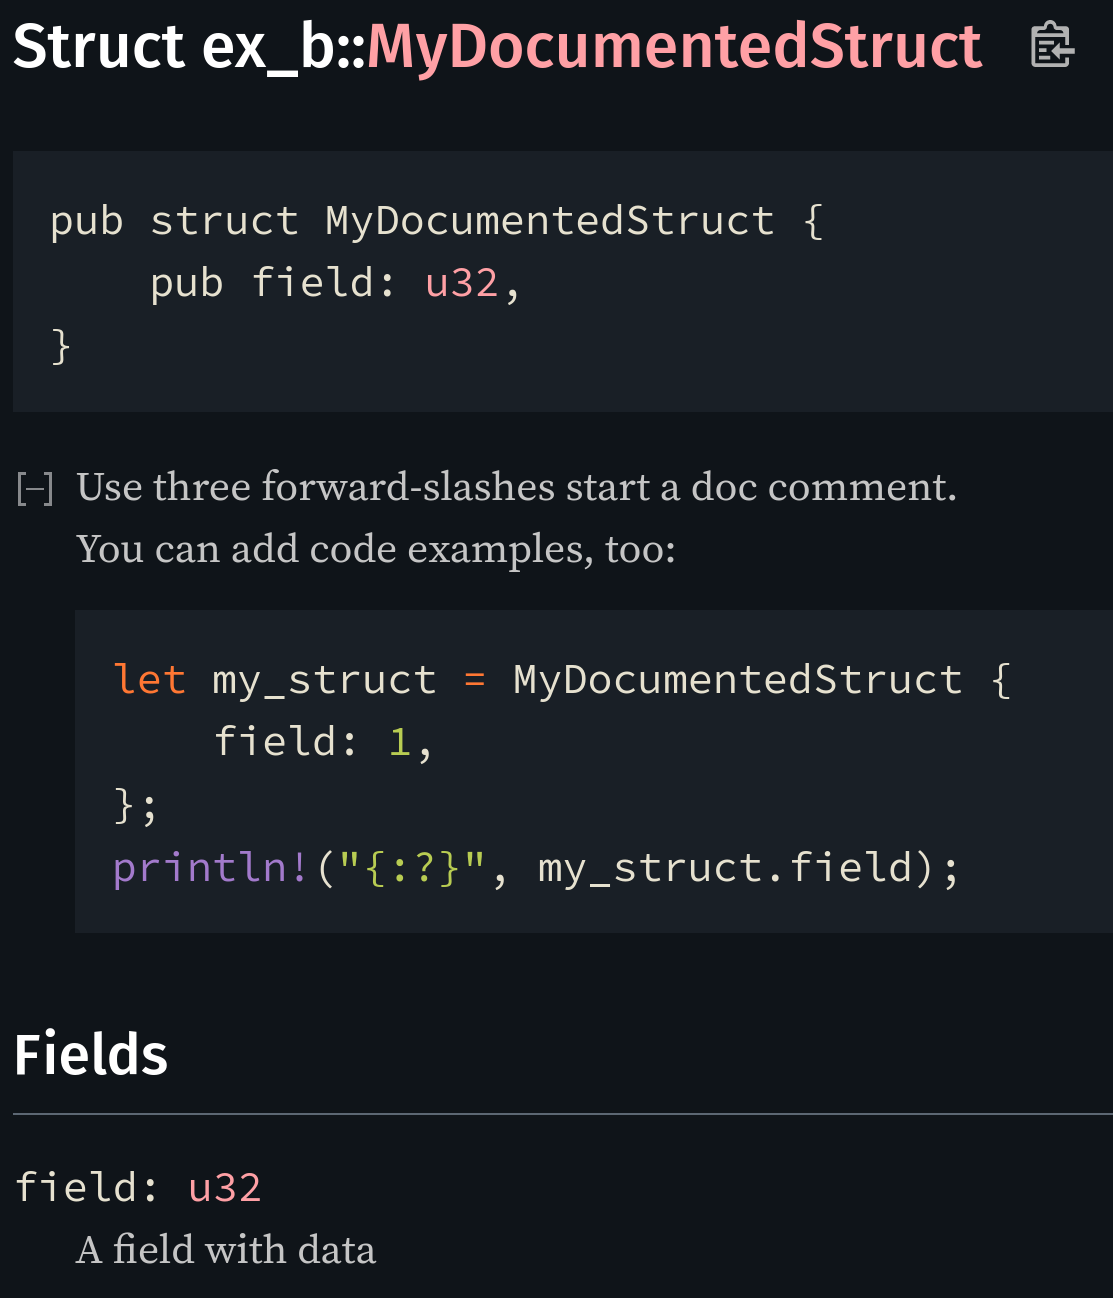Screen dimensions: 1113x1298
Task: Click the 'field' anchor under Fields
Action: 75,1188
